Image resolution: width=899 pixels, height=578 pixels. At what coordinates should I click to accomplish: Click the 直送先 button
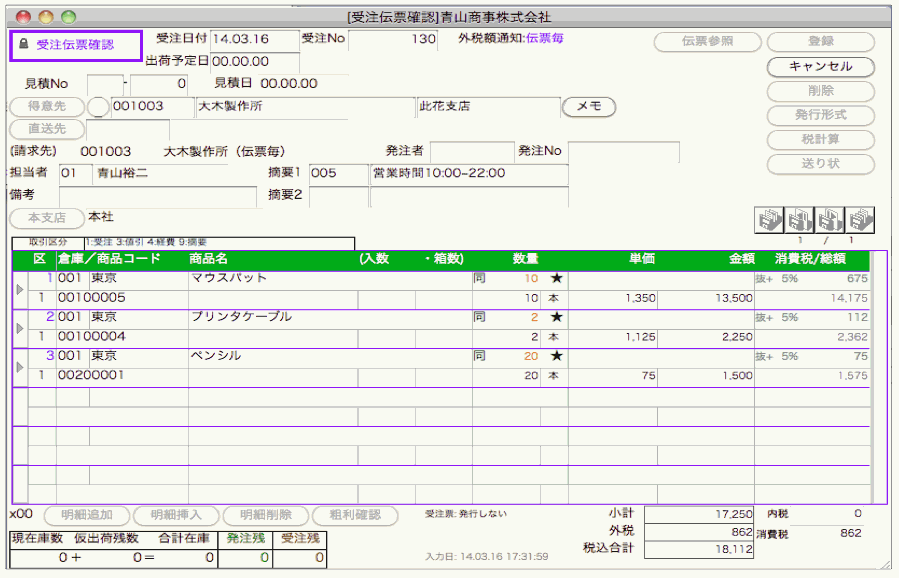47,129
